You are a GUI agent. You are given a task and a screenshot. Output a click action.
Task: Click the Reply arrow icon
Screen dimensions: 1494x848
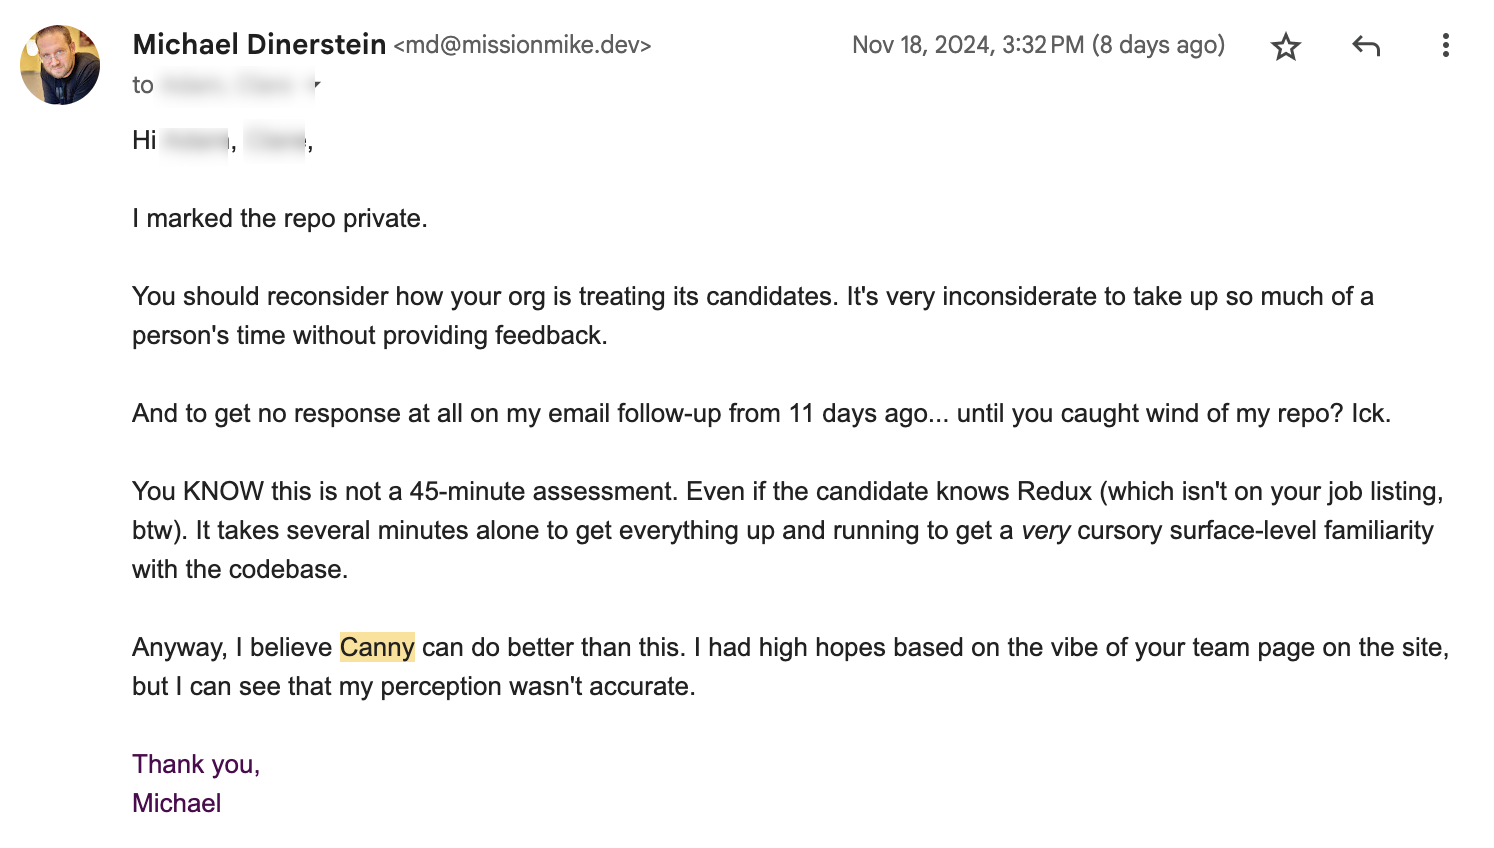click(x=1366, y=46)
